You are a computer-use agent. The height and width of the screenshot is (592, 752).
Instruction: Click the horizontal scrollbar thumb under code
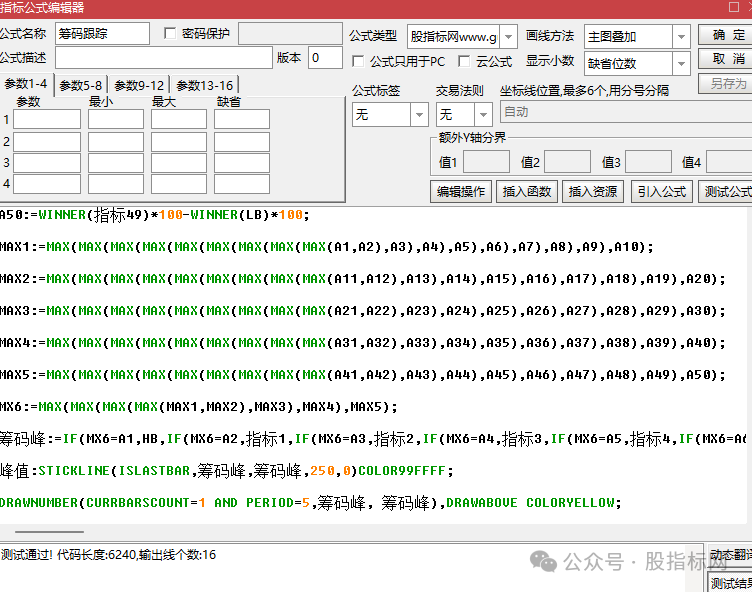point(49,532)
